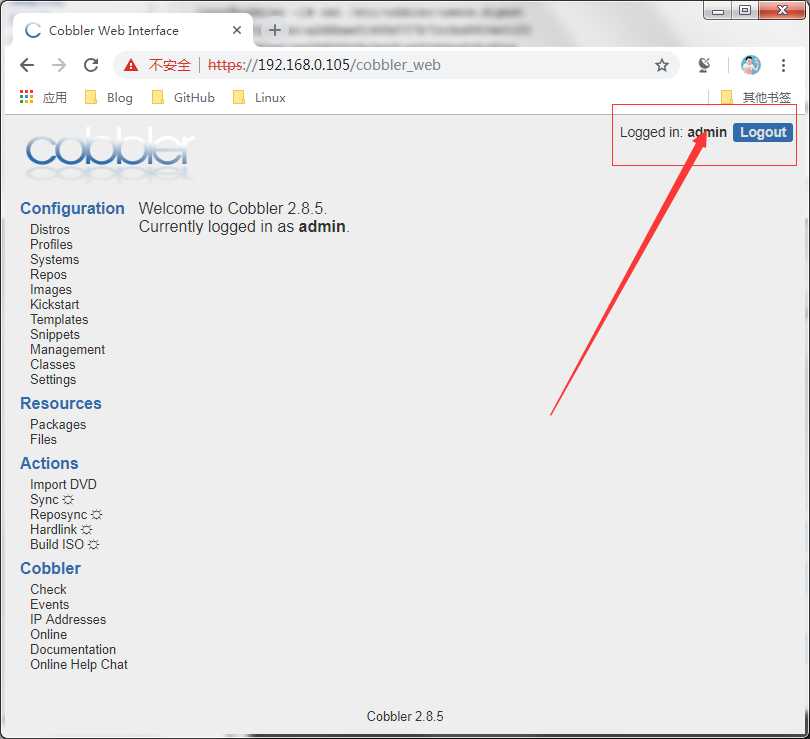Select the Cobbler Web Interface tab
Screen dimensions: 810x739
coord(133,30)
